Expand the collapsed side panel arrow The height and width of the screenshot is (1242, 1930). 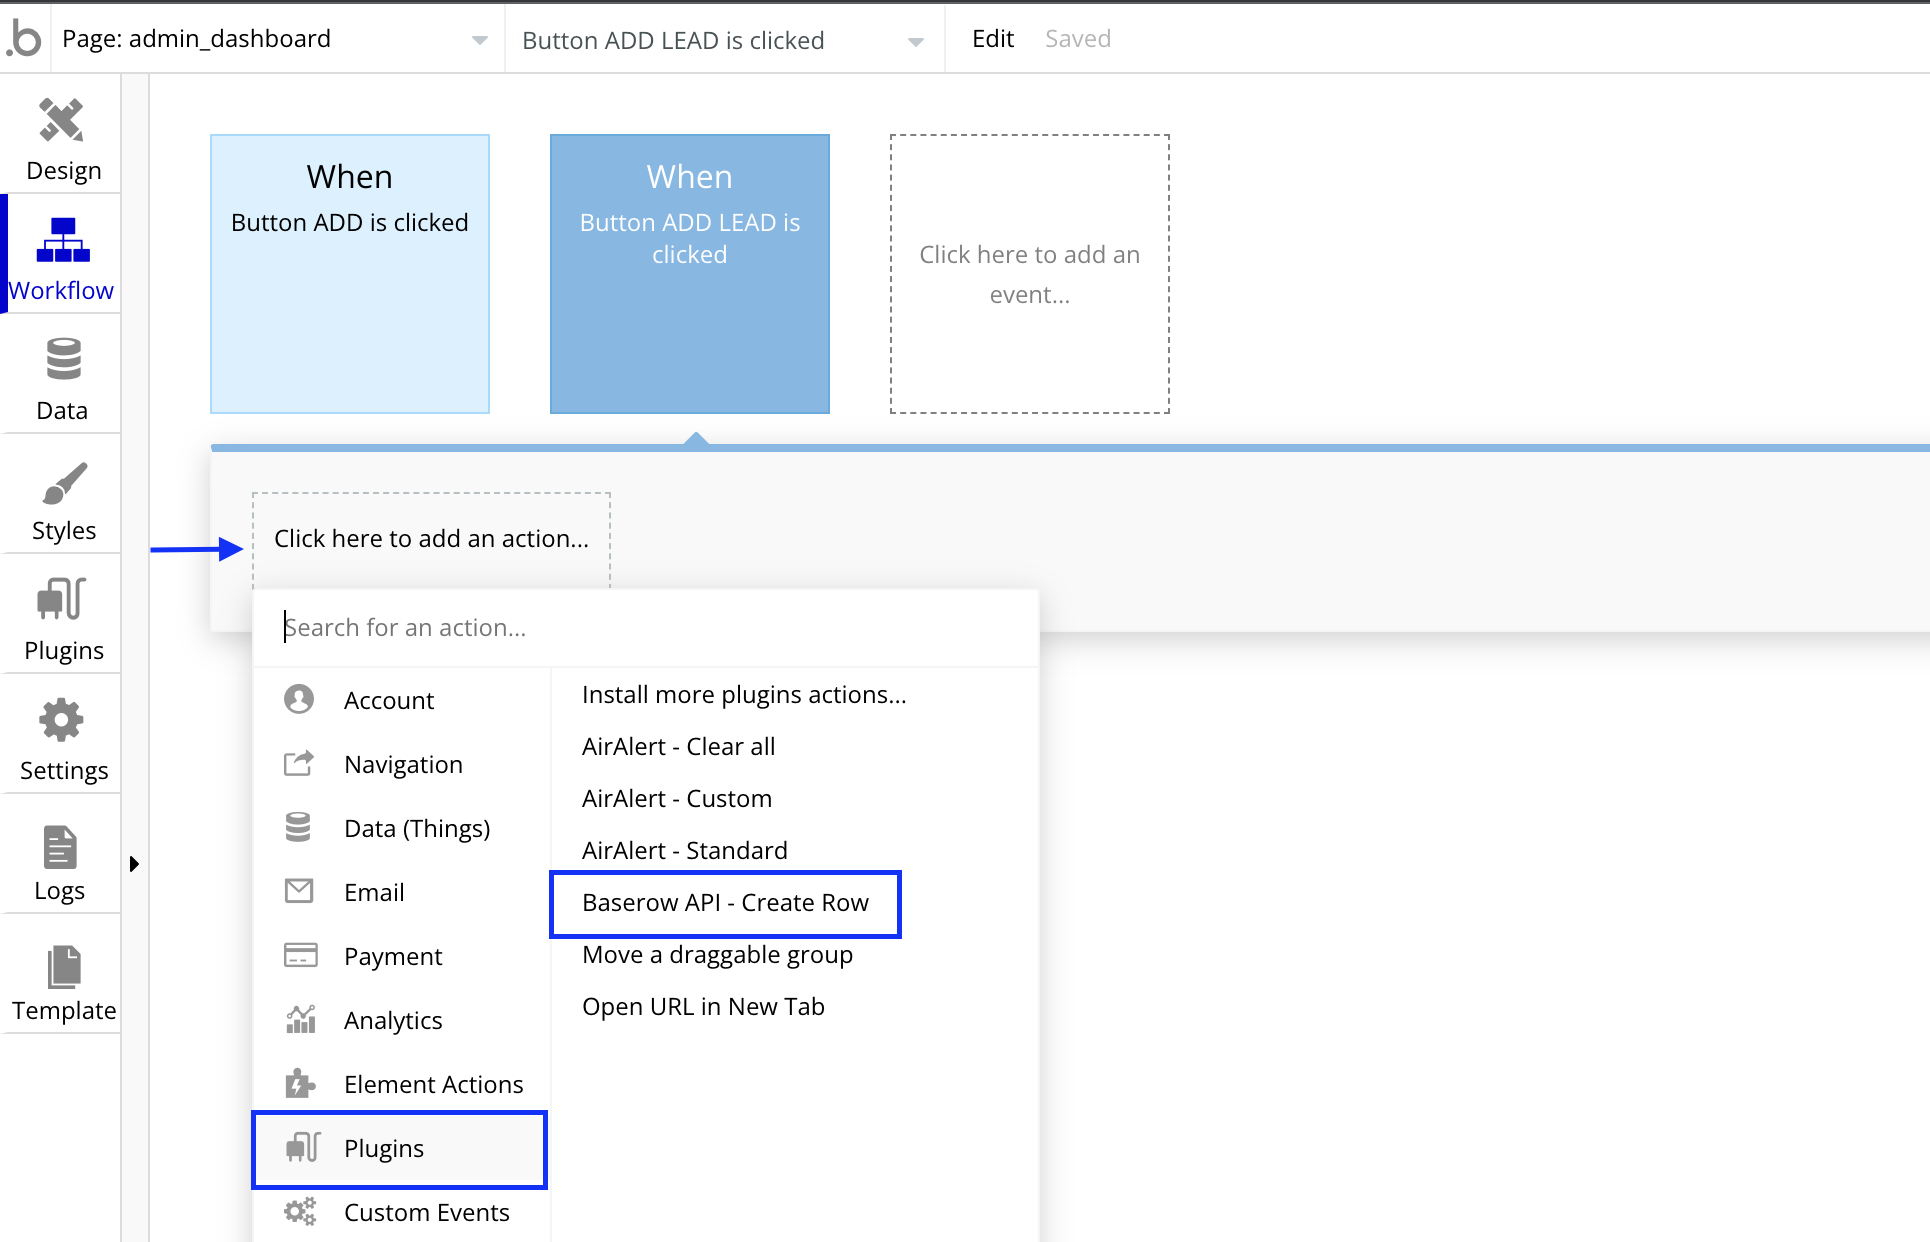[135, 863]
